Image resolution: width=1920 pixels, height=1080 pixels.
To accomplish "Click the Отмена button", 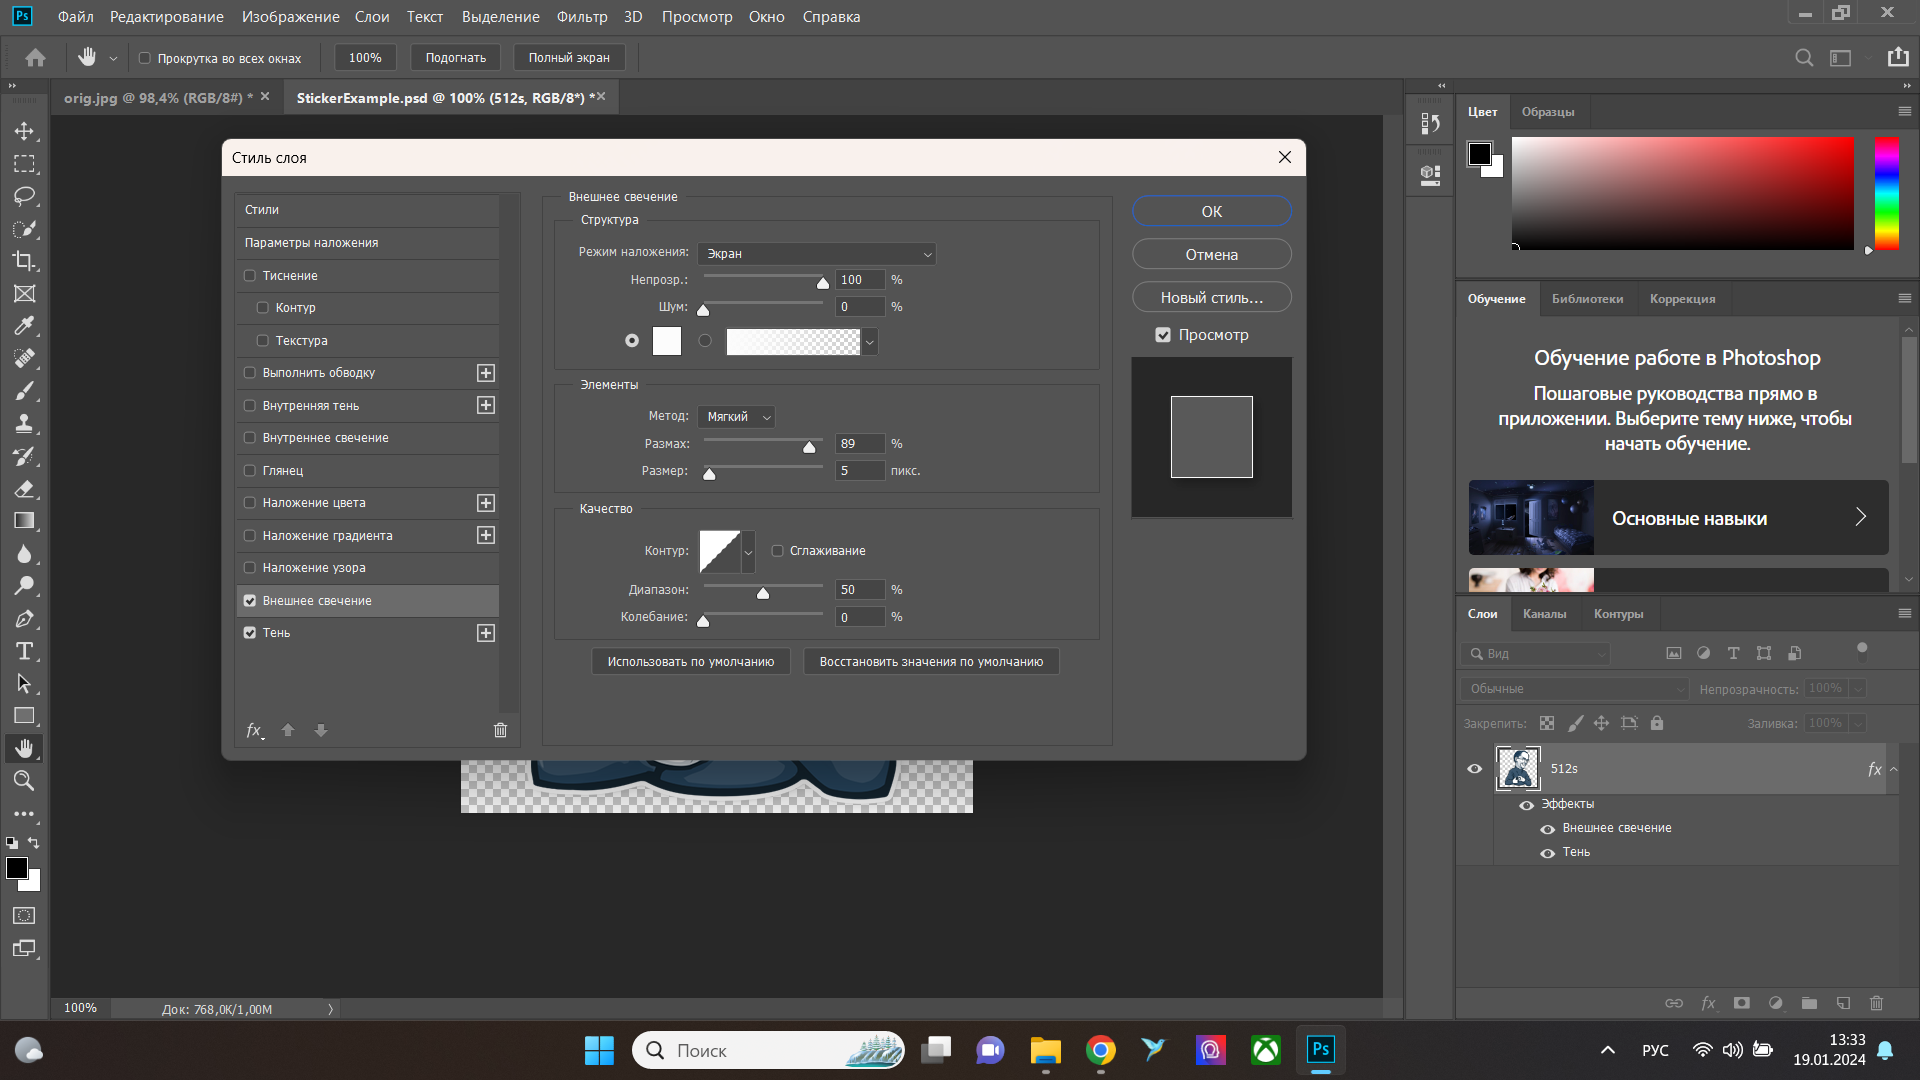I will coord(1211,255).
